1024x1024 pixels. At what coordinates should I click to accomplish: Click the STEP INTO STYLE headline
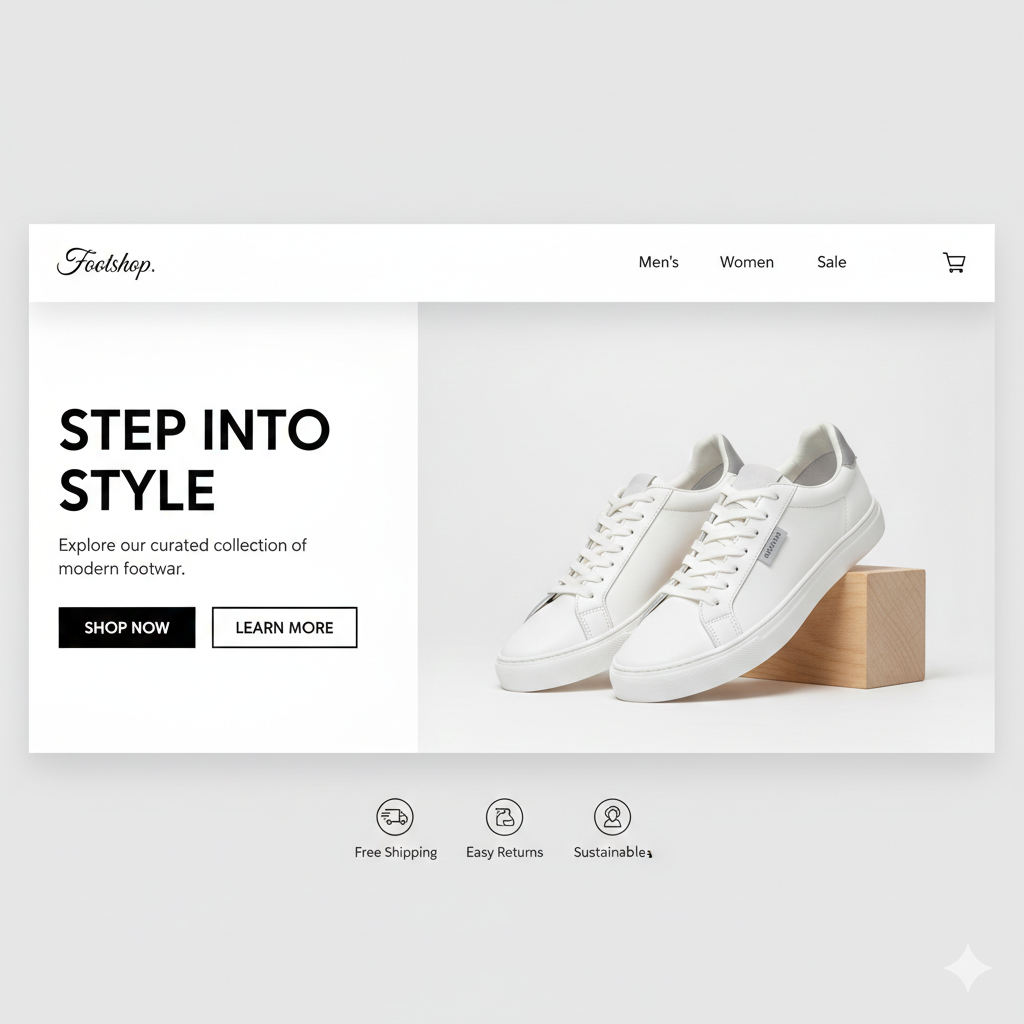point(195,460)
